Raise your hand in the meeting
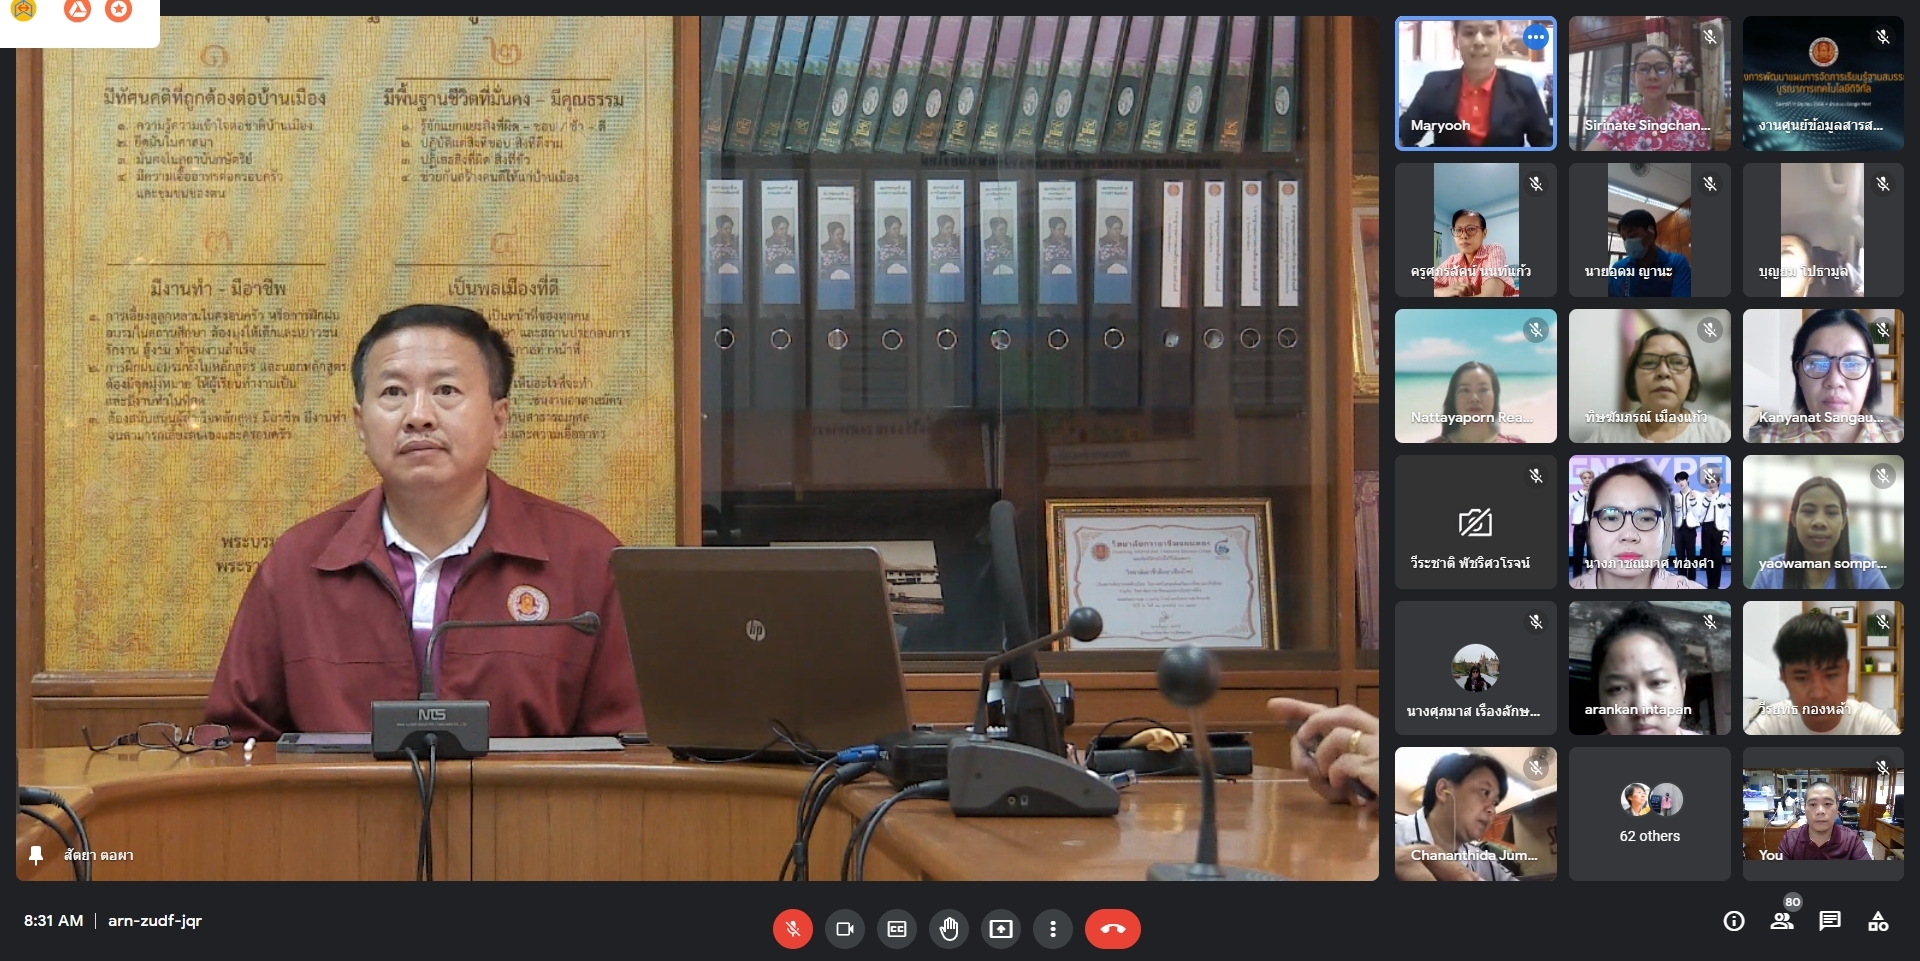This screenshot has height=961, width=1920. click(949, 929)
